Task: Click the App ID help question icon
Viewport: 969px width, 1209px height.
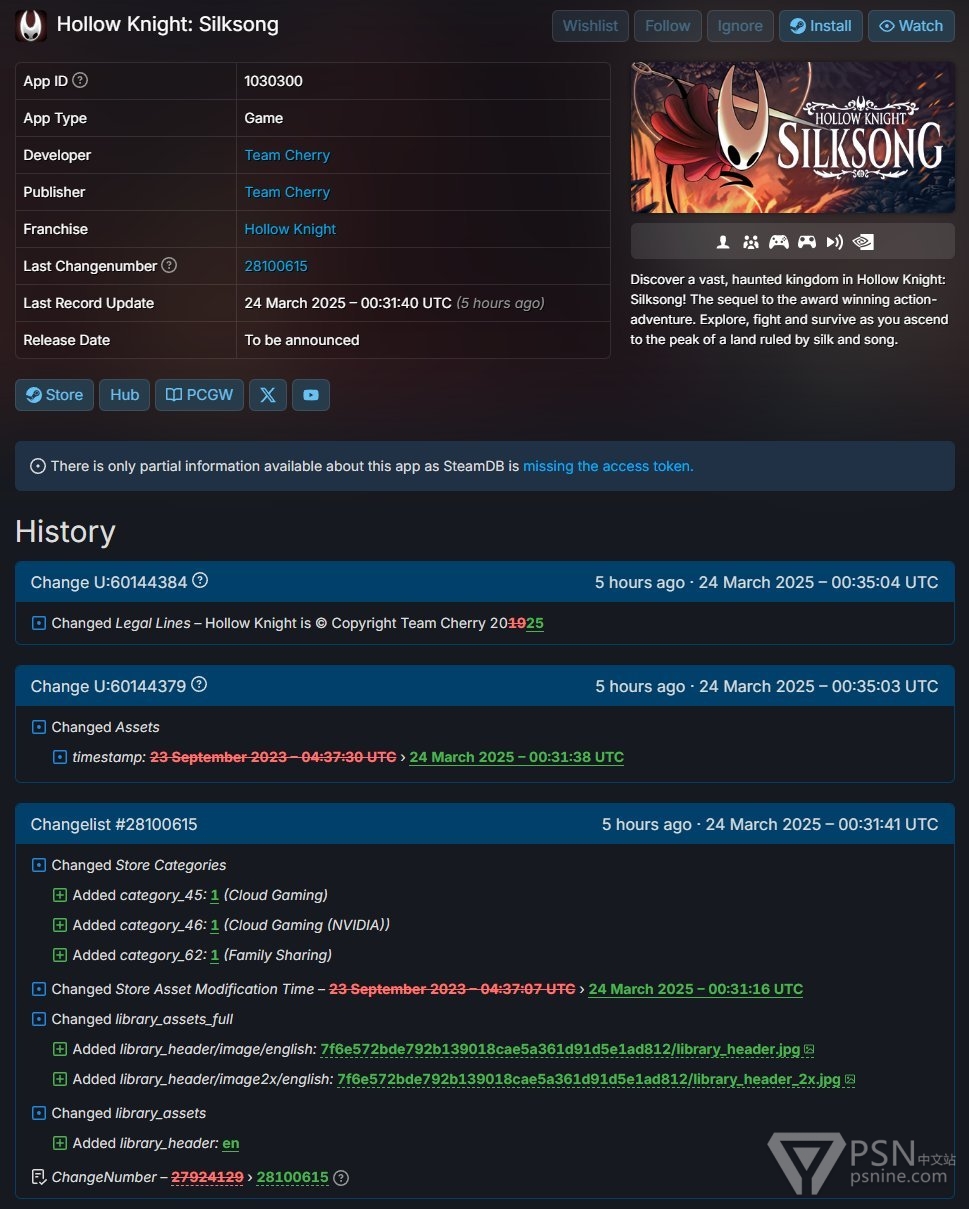Action: pos(81,80)
